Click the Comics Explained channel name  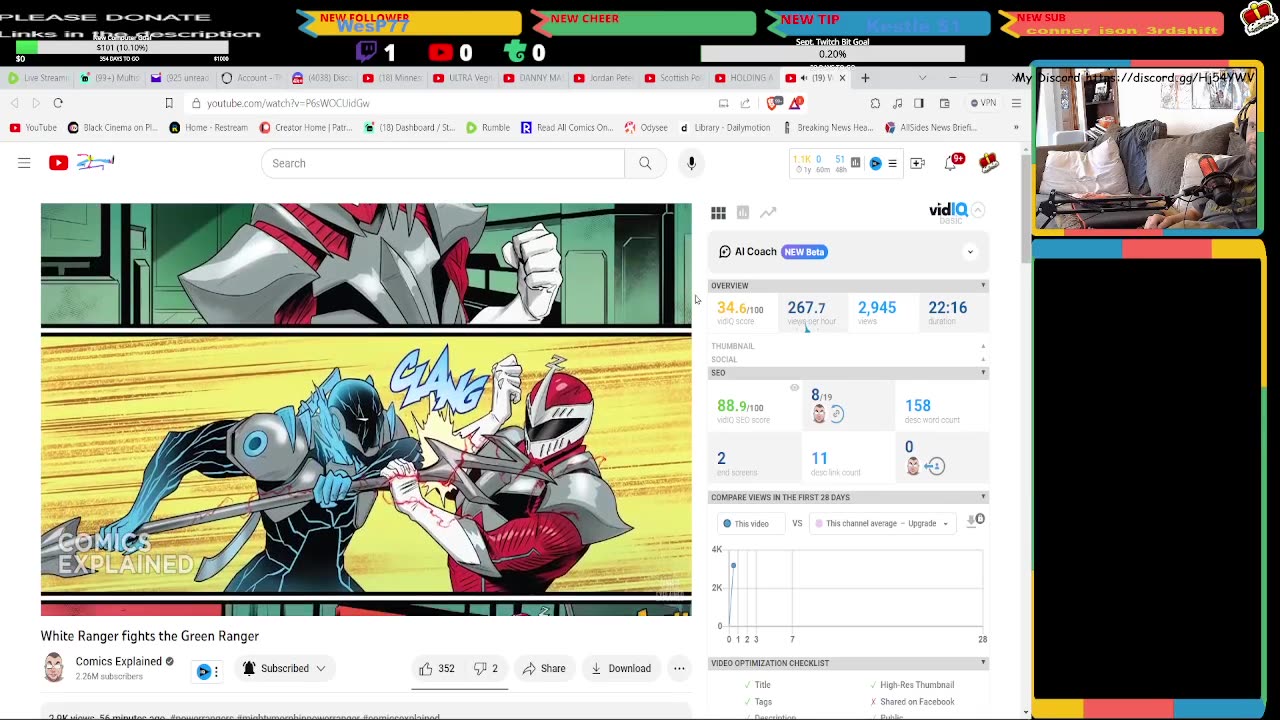coord(118,661)
